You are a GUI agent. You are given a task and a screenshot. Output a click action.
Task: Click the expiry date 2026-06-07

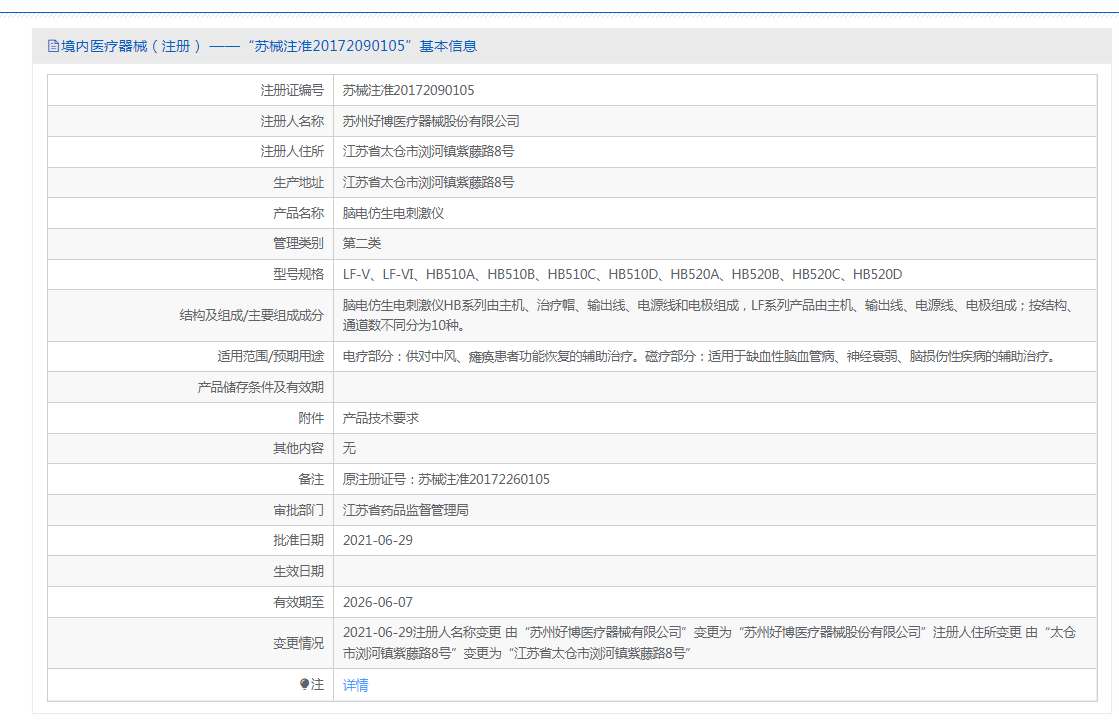[x=377, y=603]
